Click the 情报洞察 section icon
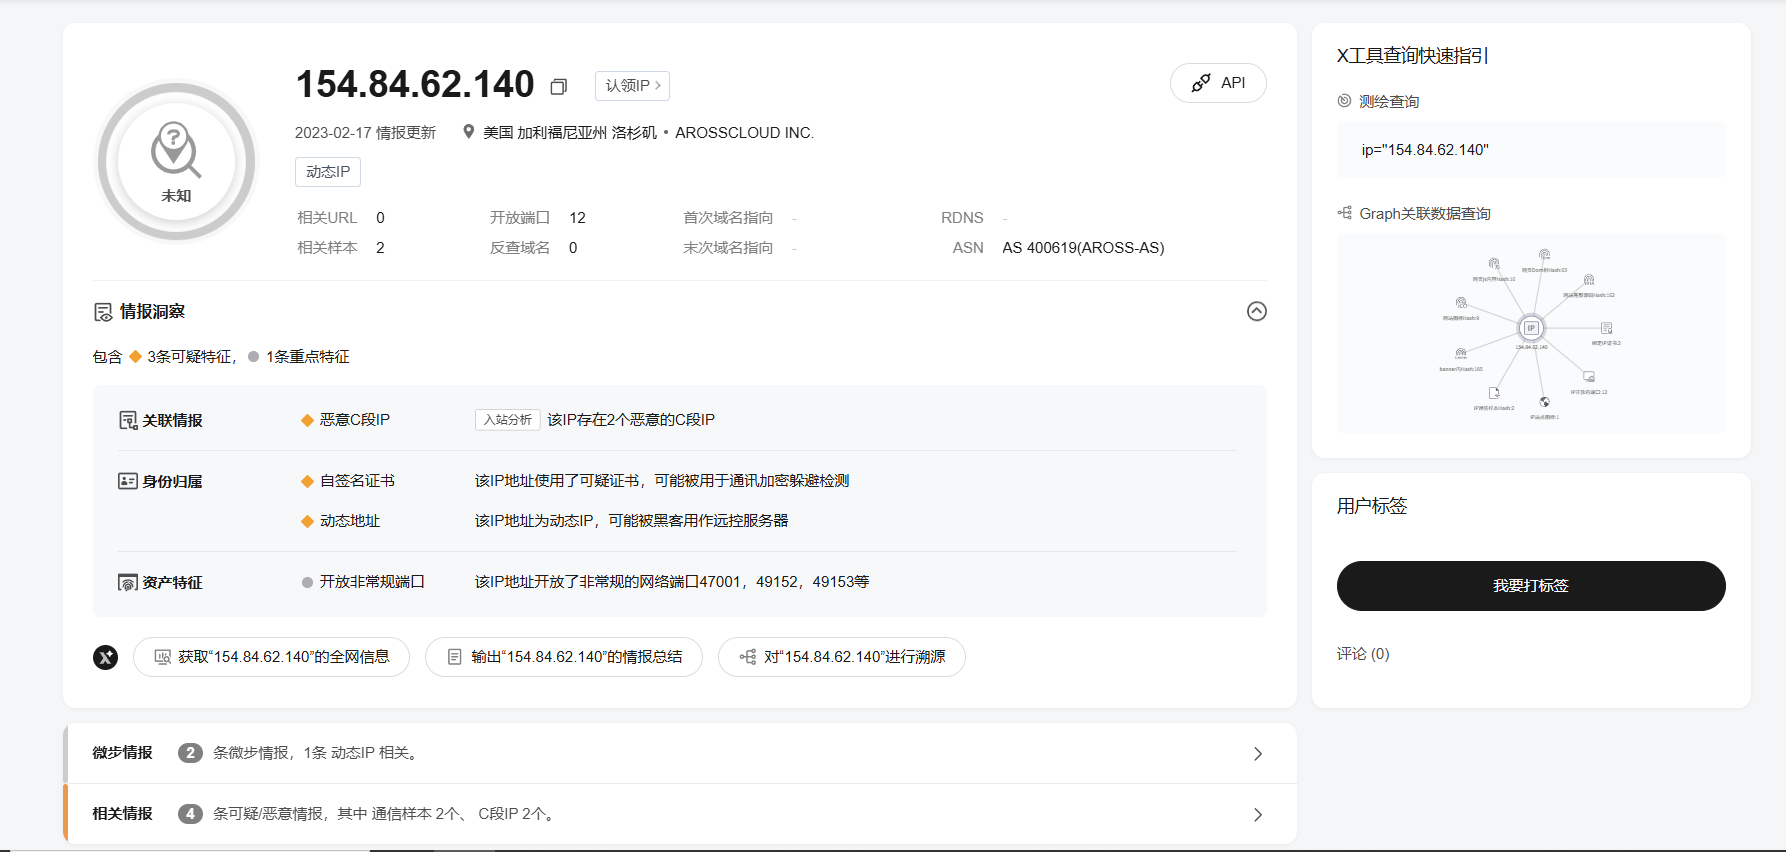 pyautogui.click(x=103, y=312)
